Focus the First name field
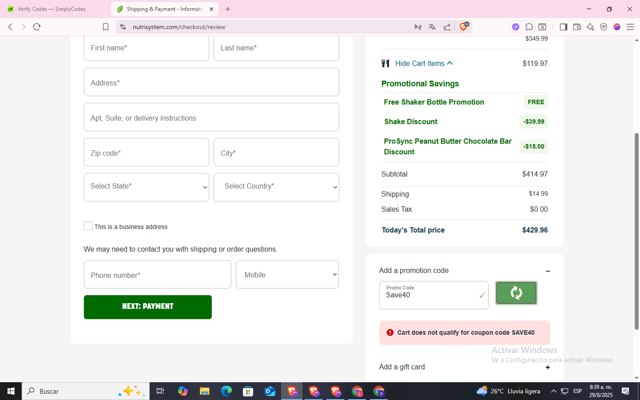Image resolution: width=640 pixels, height=400 pixels. [x=147, y=48]
